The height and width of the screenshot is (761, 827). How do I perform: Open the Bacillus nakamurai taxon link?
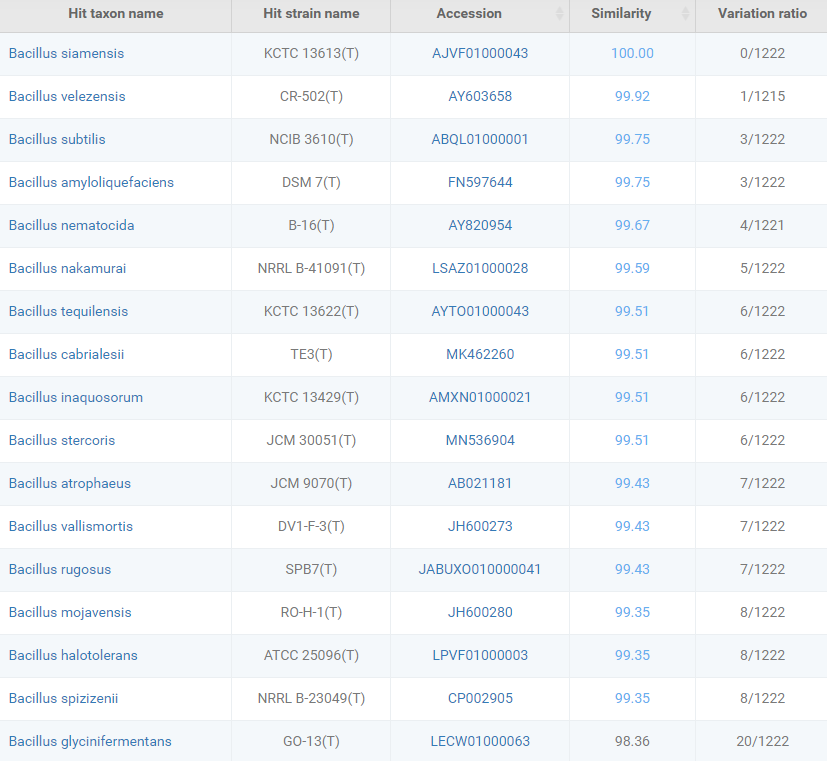click(x=67, y=268)
